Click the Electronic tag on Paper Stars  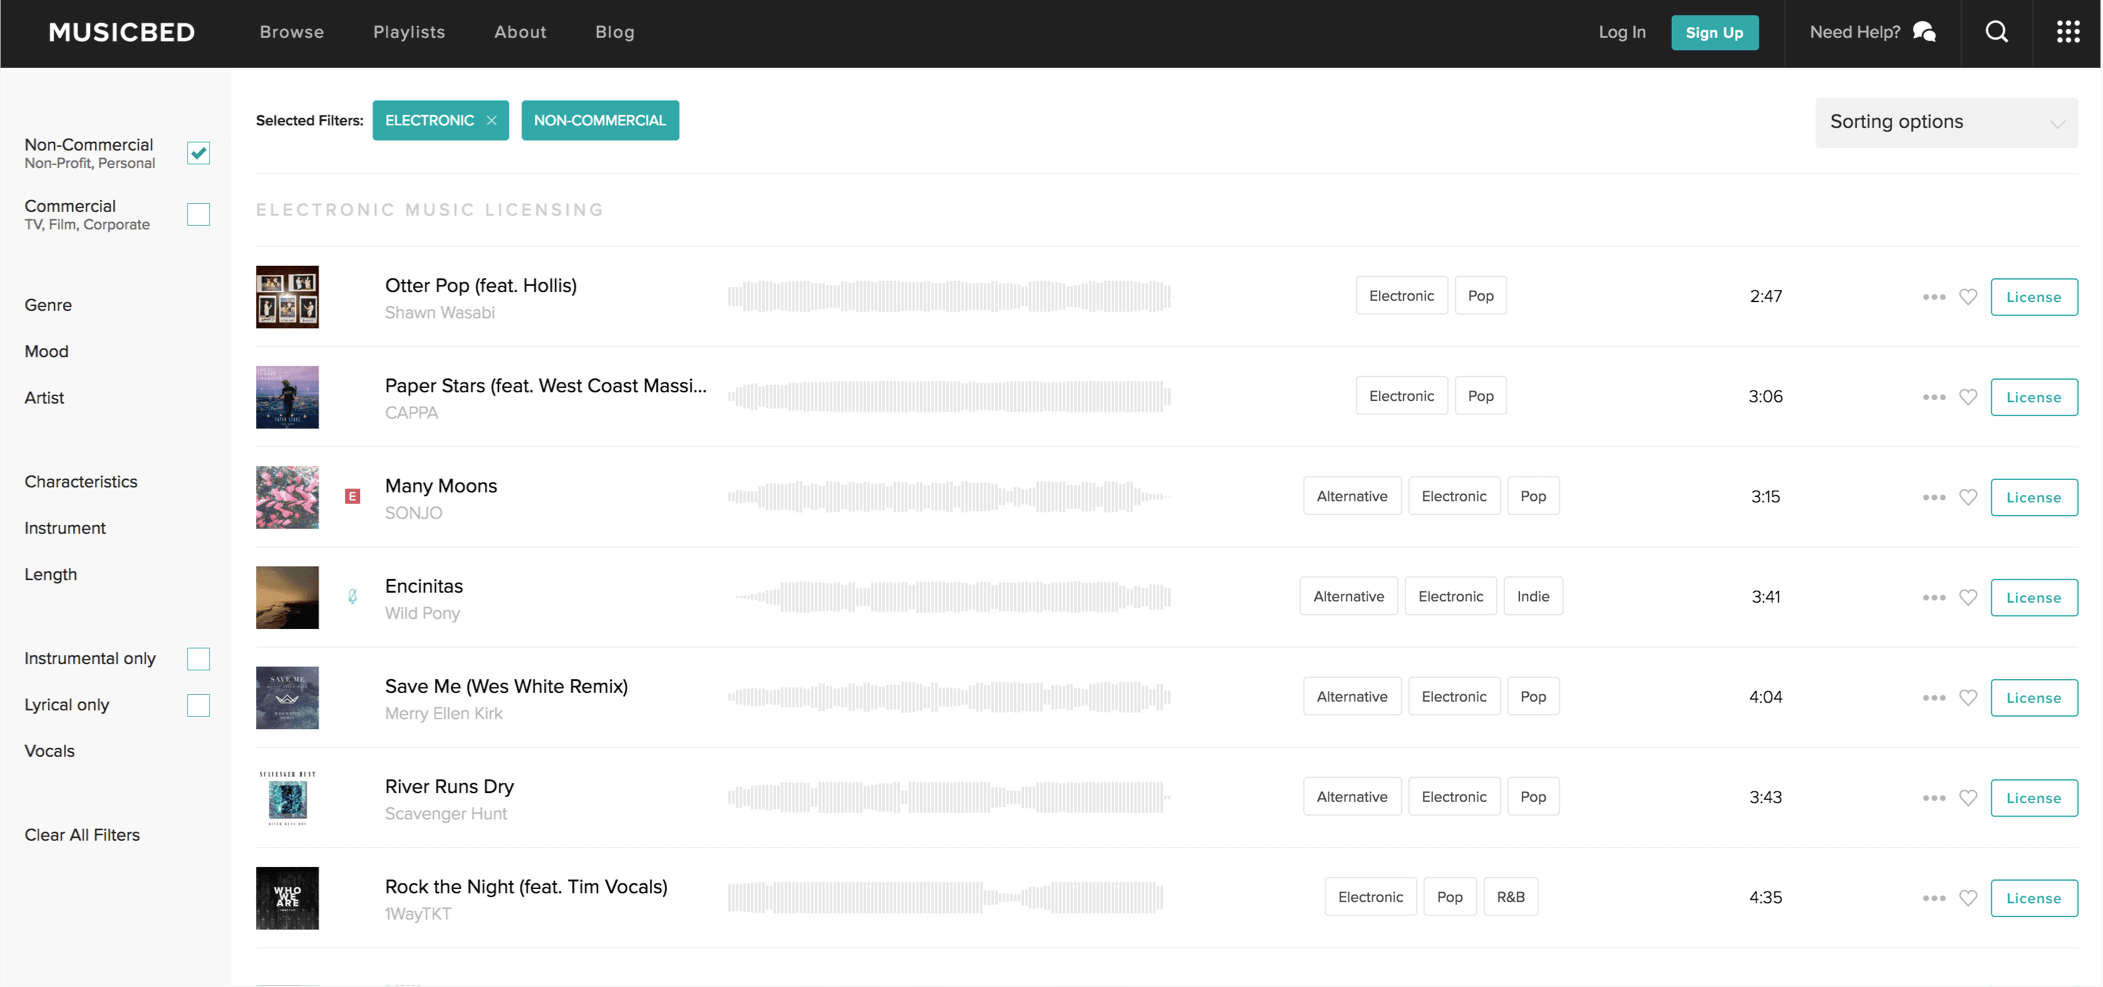point(1401,396)
